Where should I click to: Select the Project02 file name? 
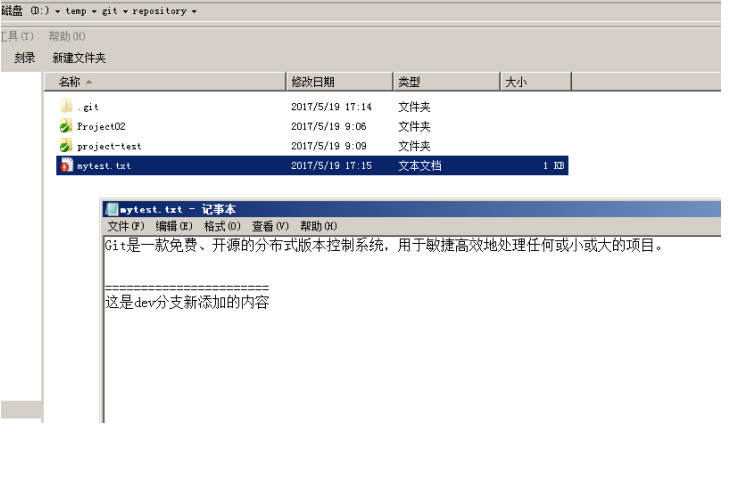(101, 126)
